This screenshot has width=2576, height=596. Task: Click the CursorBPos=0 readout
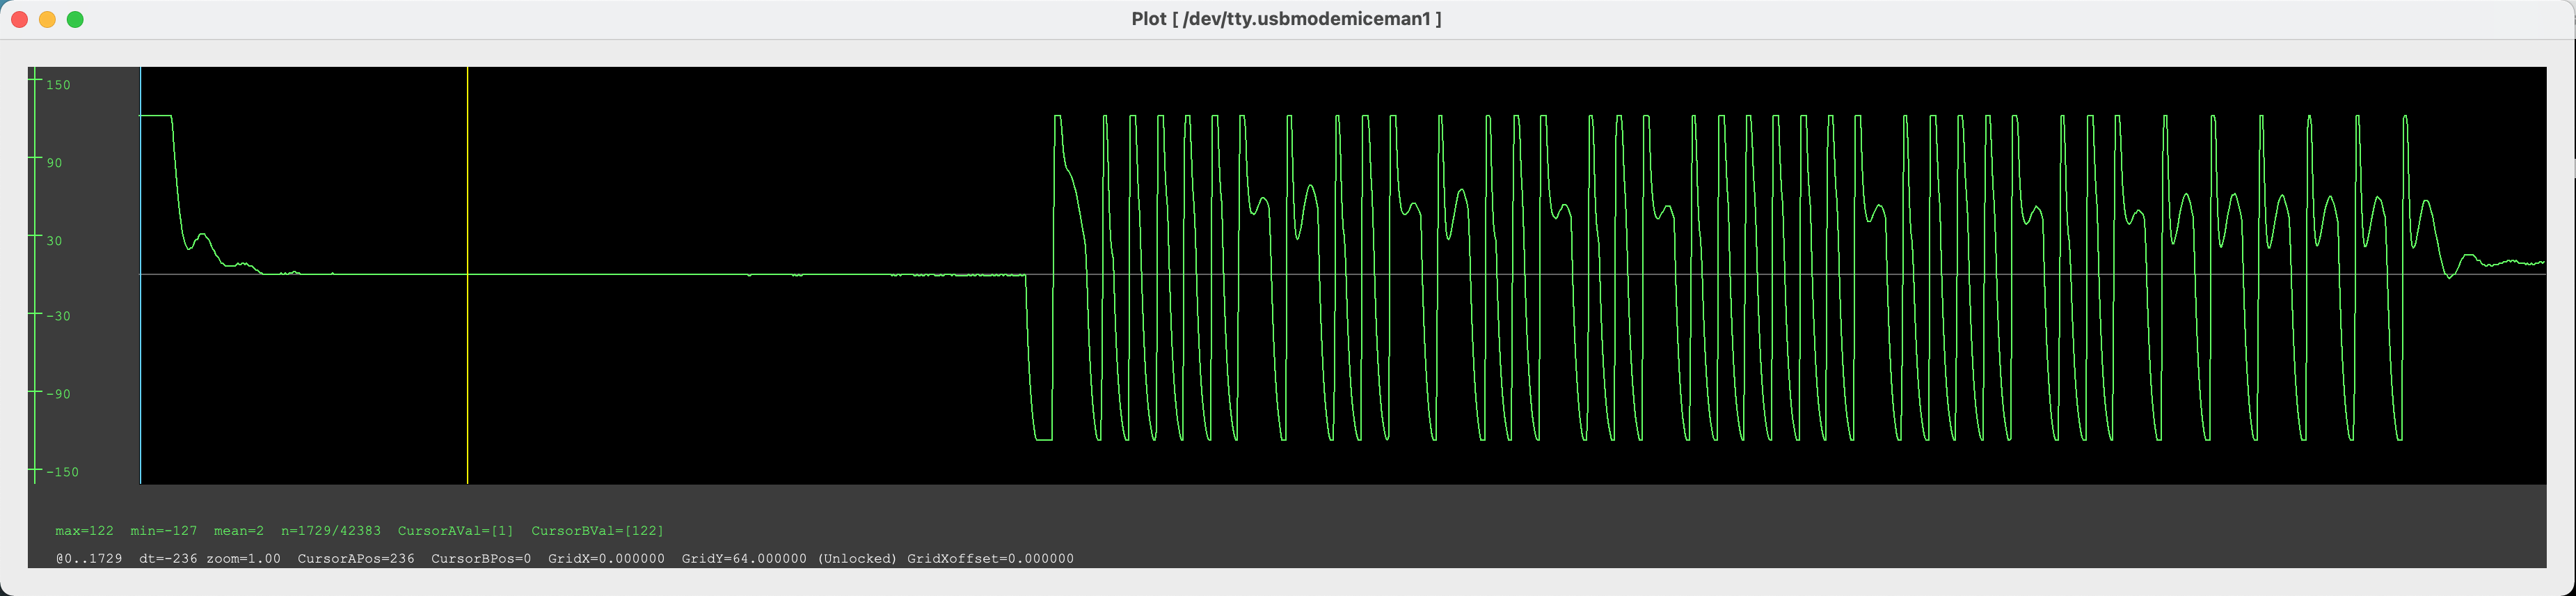481,559
